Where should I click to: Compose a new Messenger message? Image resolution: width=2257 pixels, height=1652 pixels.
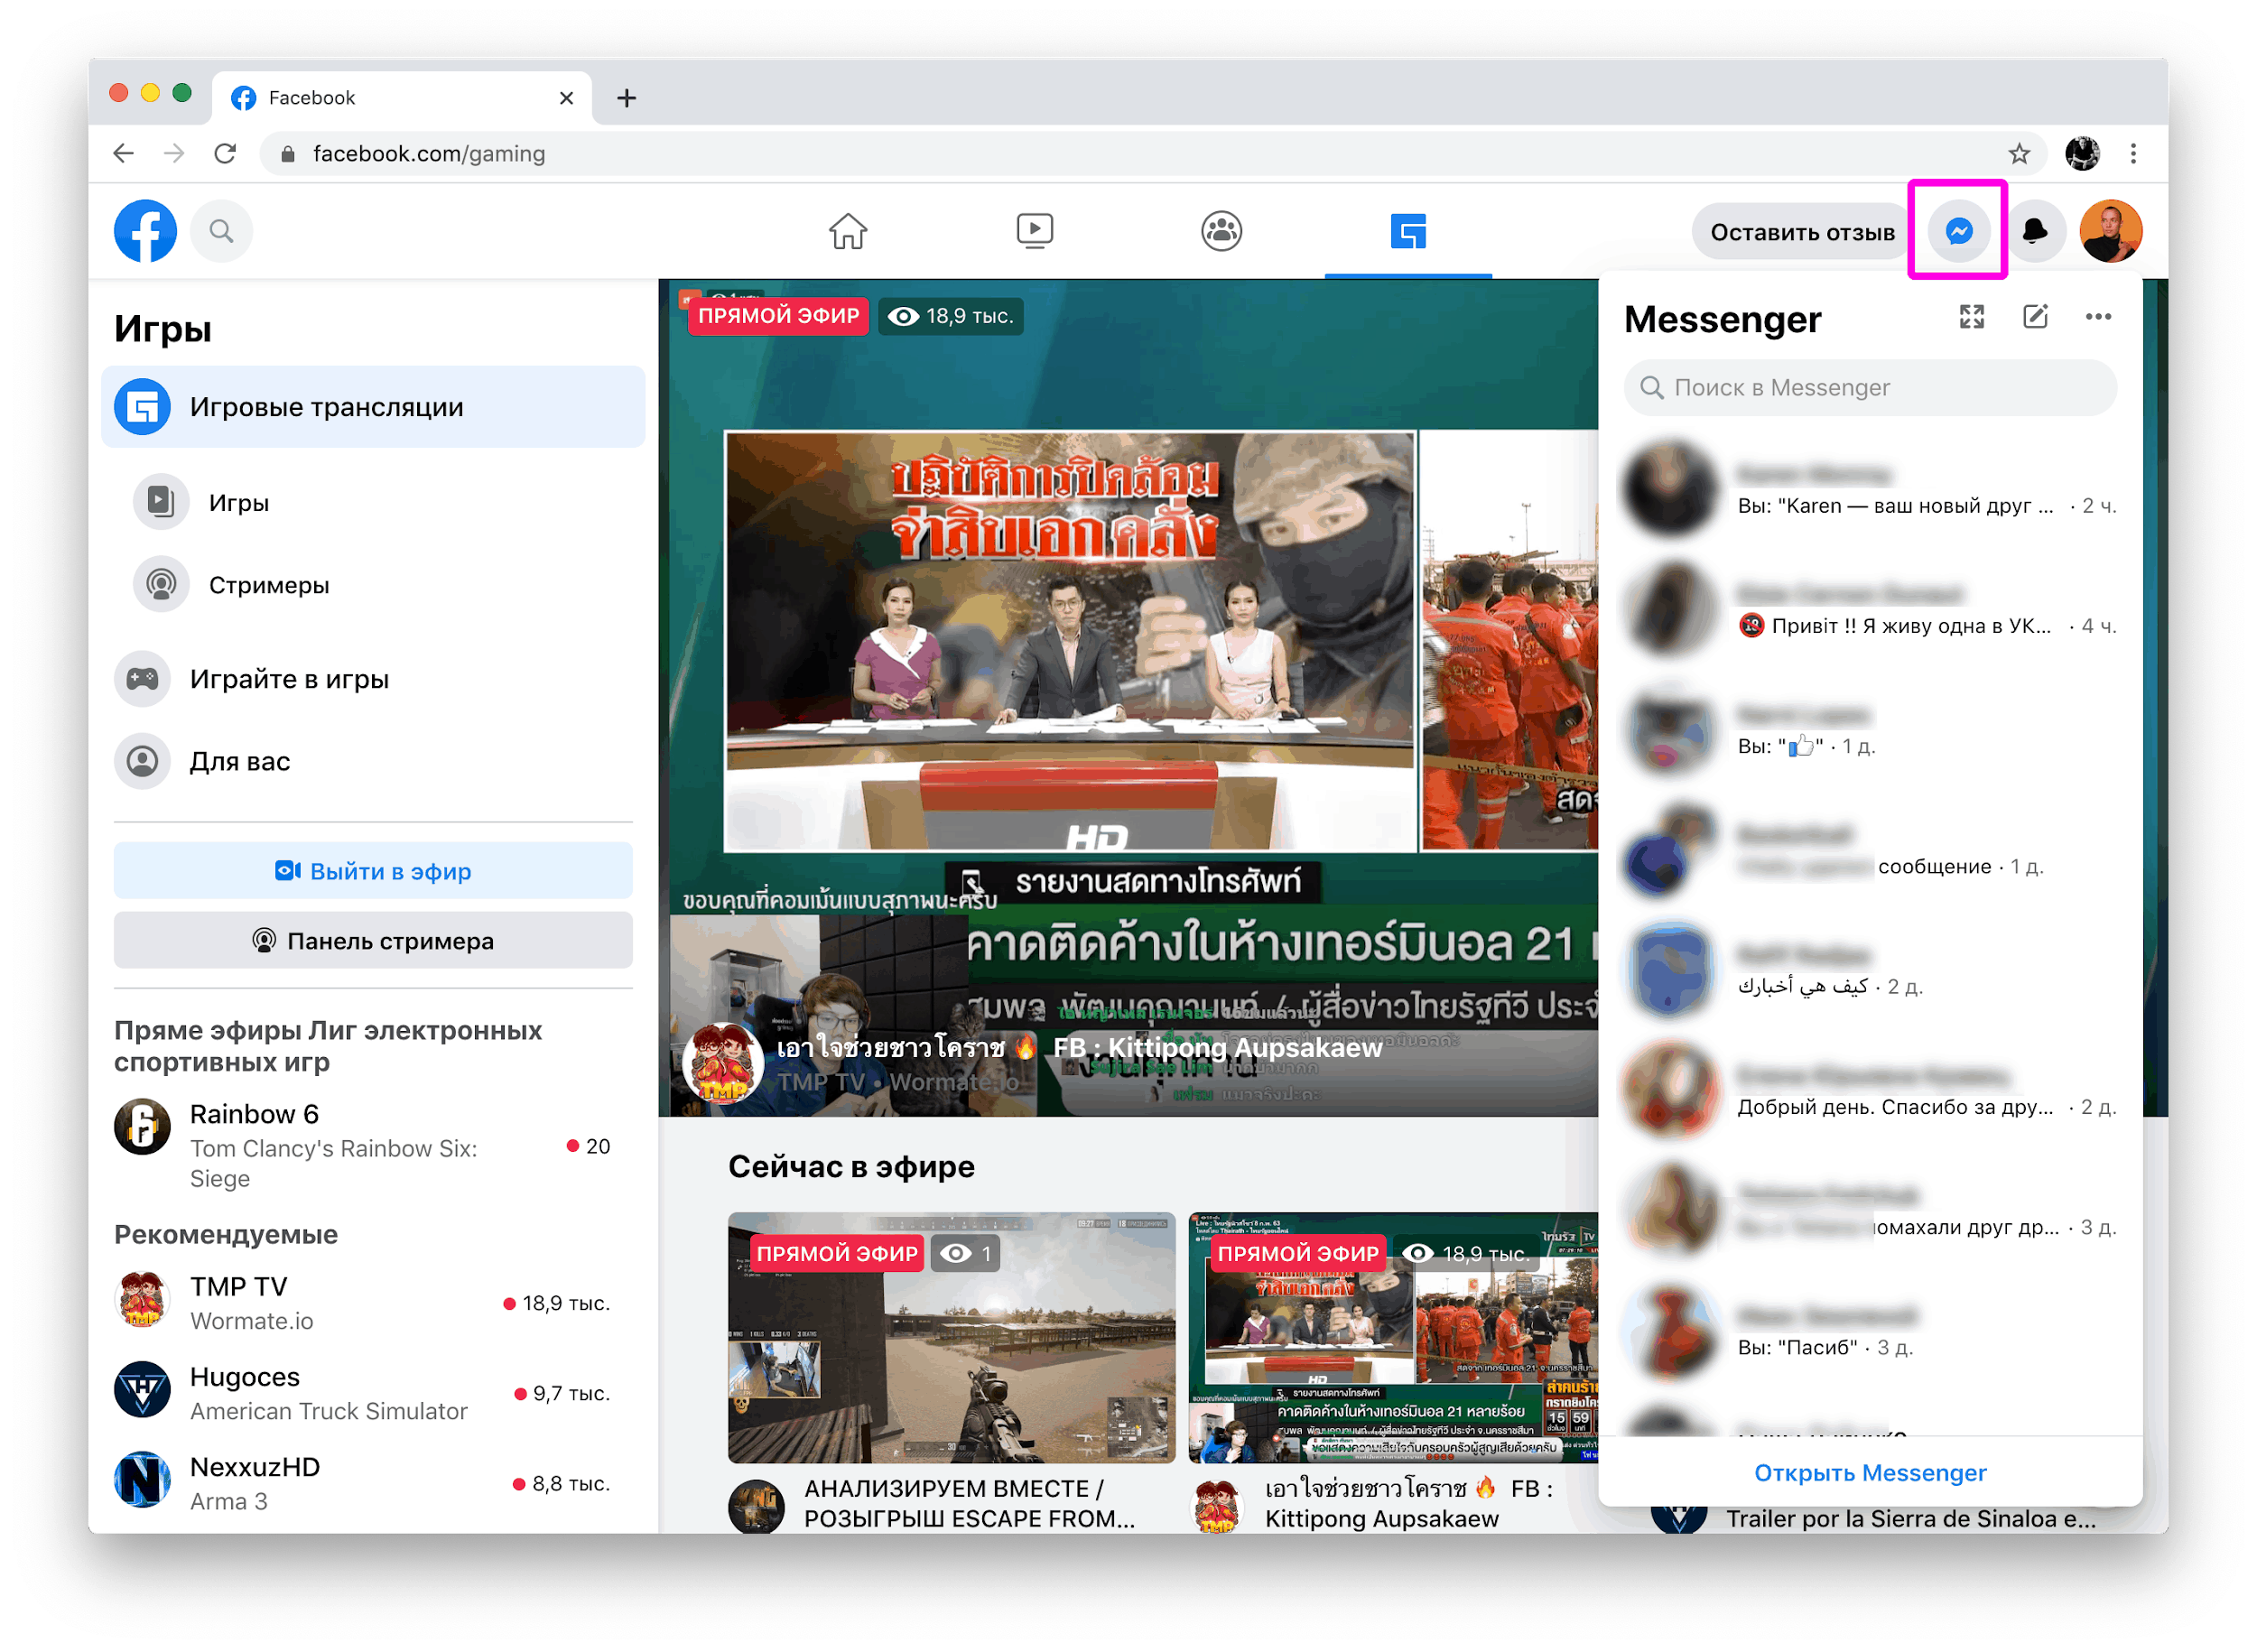tap(2035, 317)
